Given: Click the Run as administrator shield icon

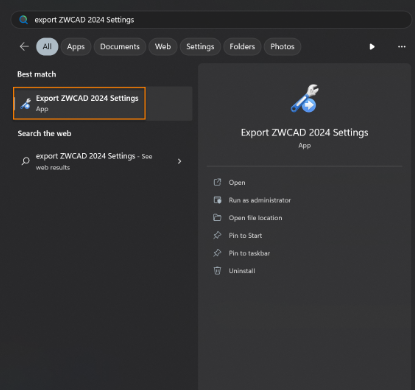Looking at the screenshot, I should coord(217,200).
